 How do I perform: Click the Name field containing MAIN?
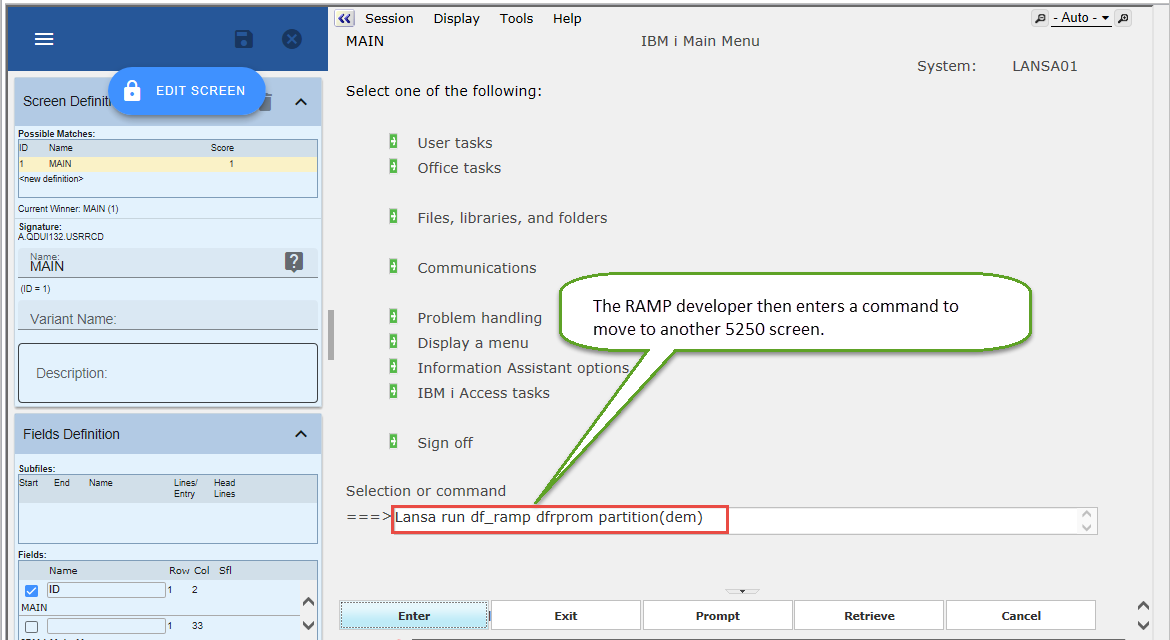coord(153,263)
